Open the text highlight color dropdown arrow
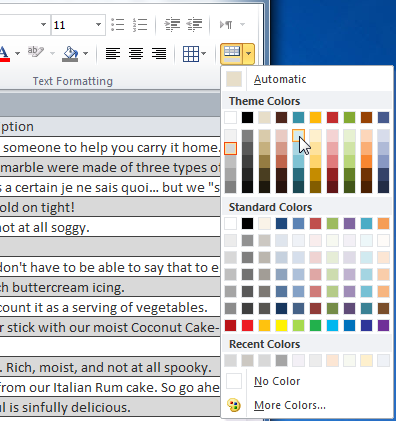The image size is (396, 421). (52, 54)
